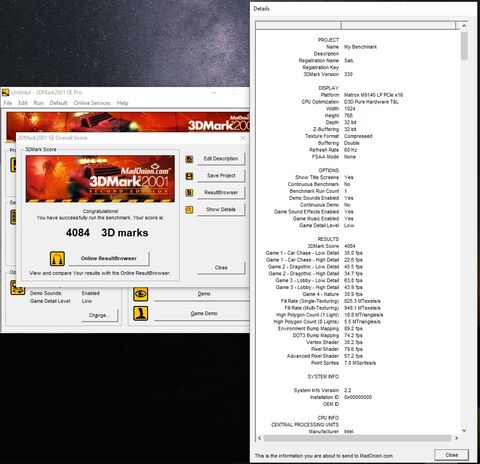Click the Edit Description icon
The image size is (480, 464).
click(x=189, y=159)
